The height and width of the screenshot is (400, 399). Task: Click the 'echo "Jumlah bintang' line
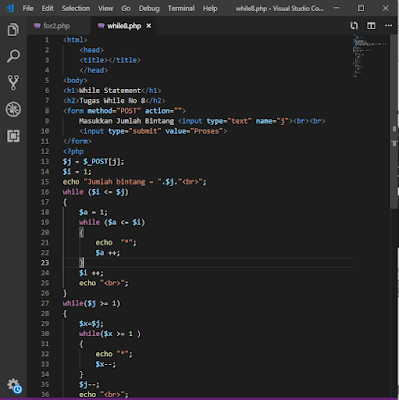click(x=135, y=182)
